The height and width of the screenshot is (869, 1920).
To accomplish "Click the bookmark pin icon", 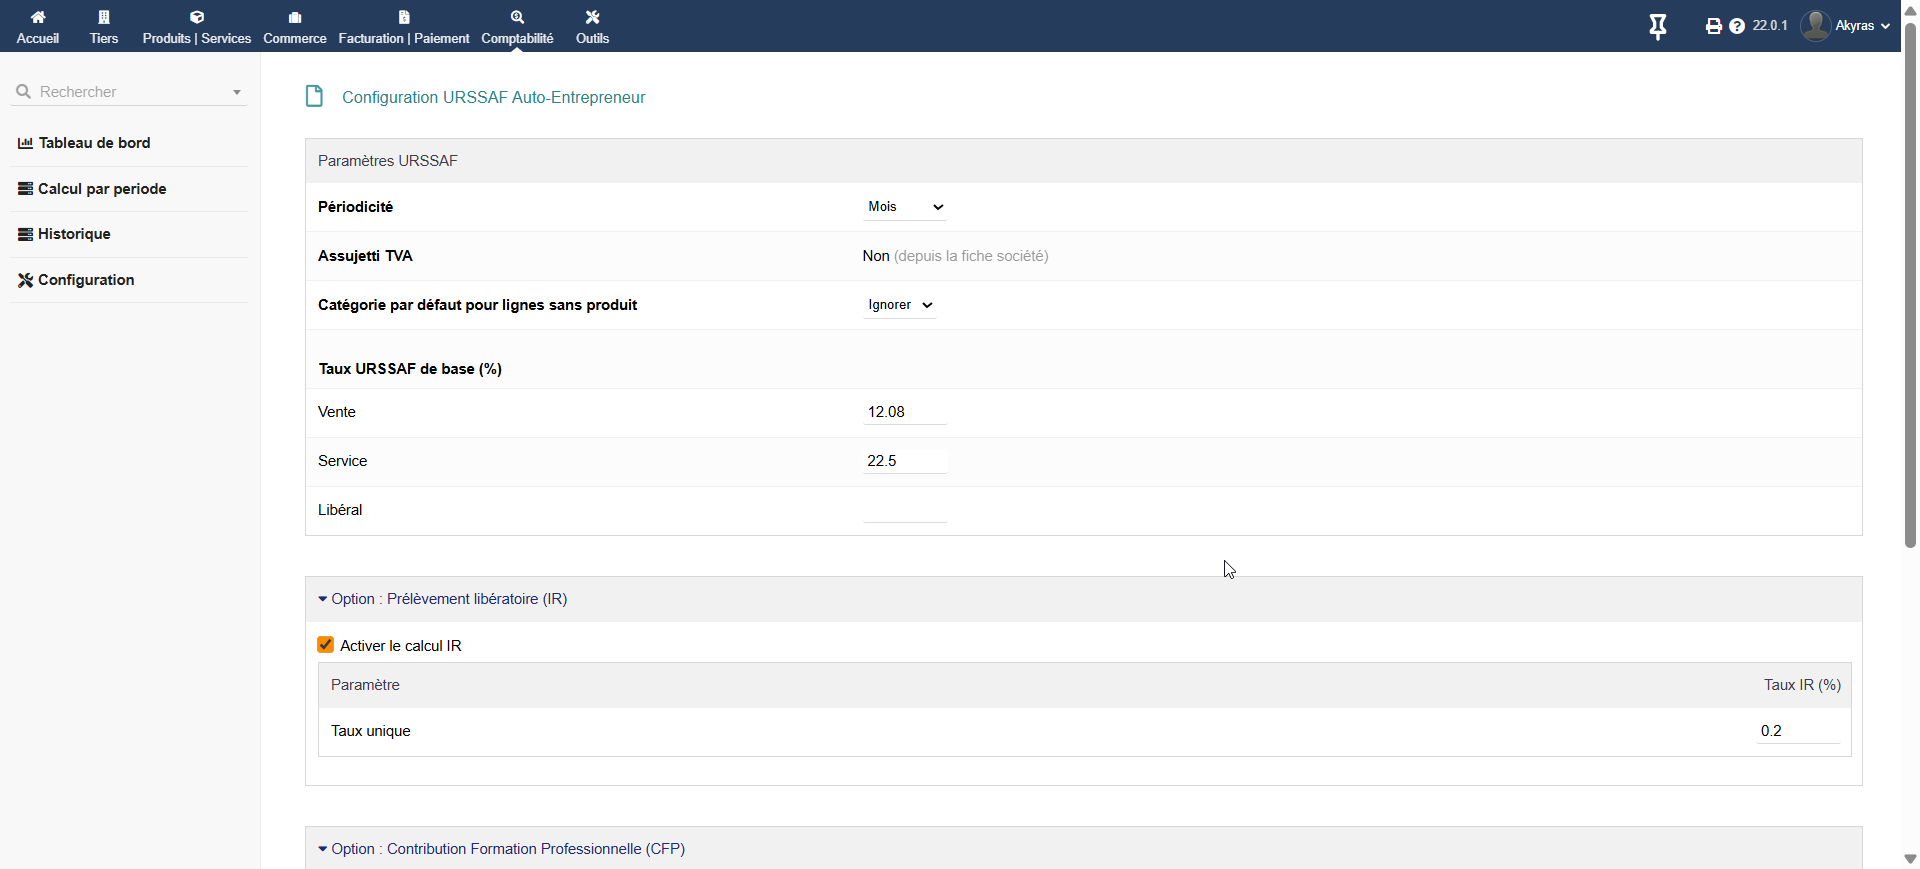I will pos(1657,27).
